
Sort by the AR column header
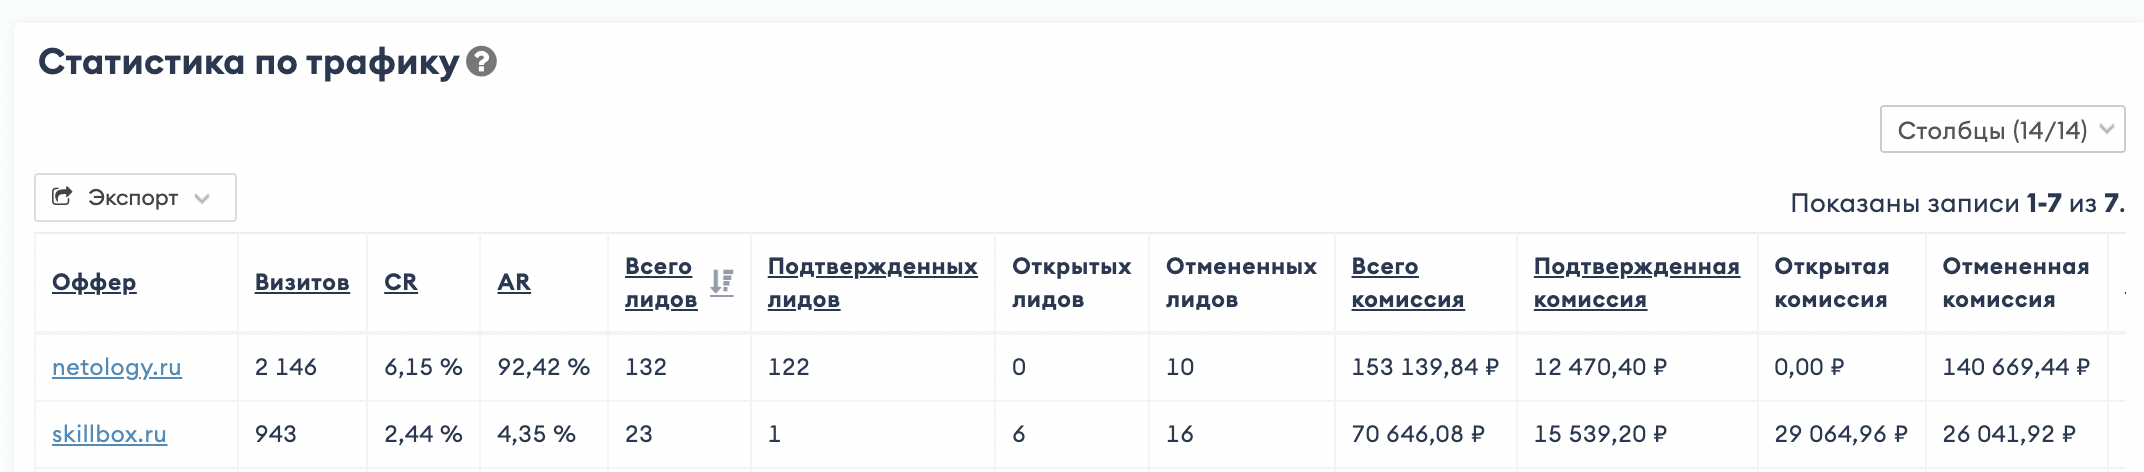coord(514,283)
